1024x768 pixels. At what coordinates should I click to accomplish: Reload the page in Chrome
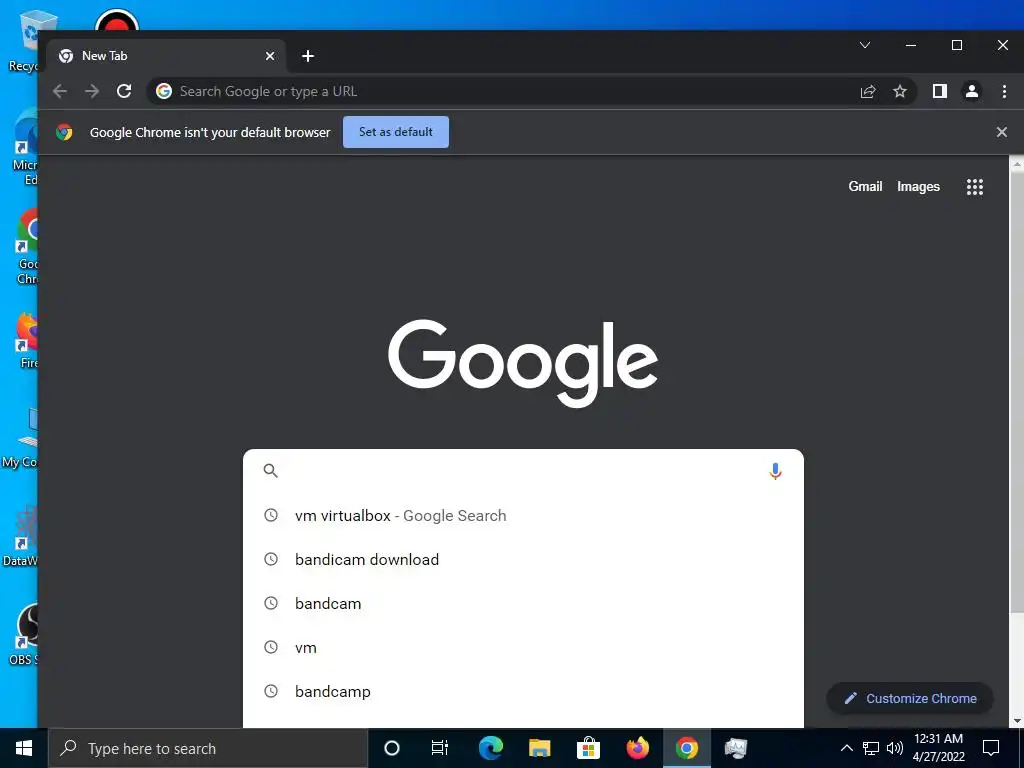(x=124, y=91)
